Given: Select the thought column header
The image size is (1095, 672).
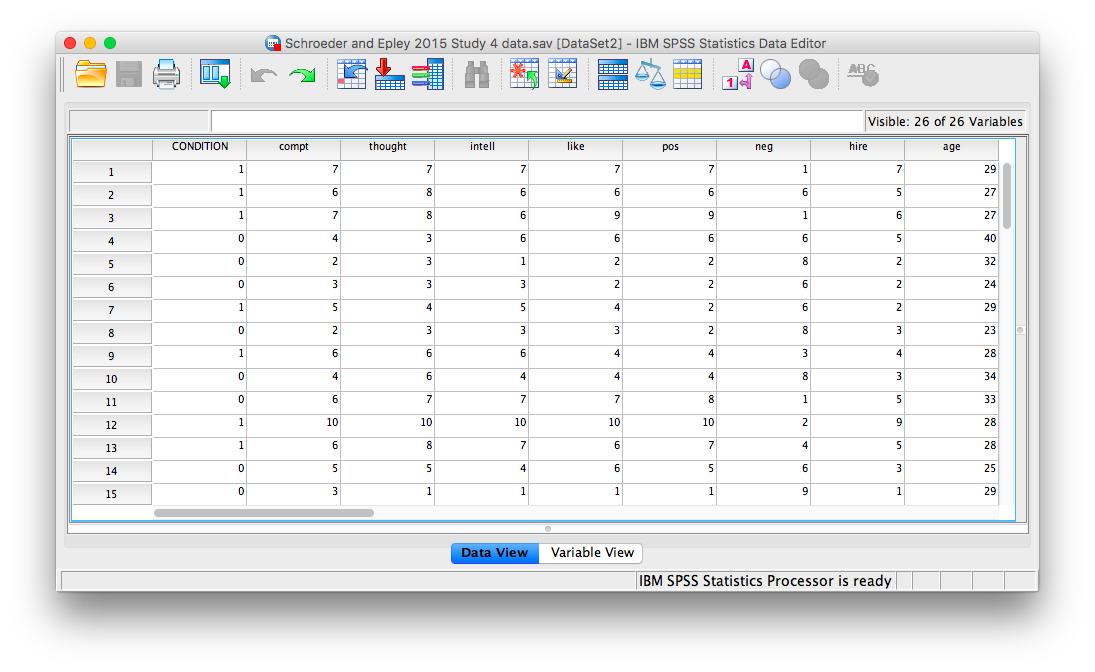Looking at the screenshot, I should tap(388, 147).
